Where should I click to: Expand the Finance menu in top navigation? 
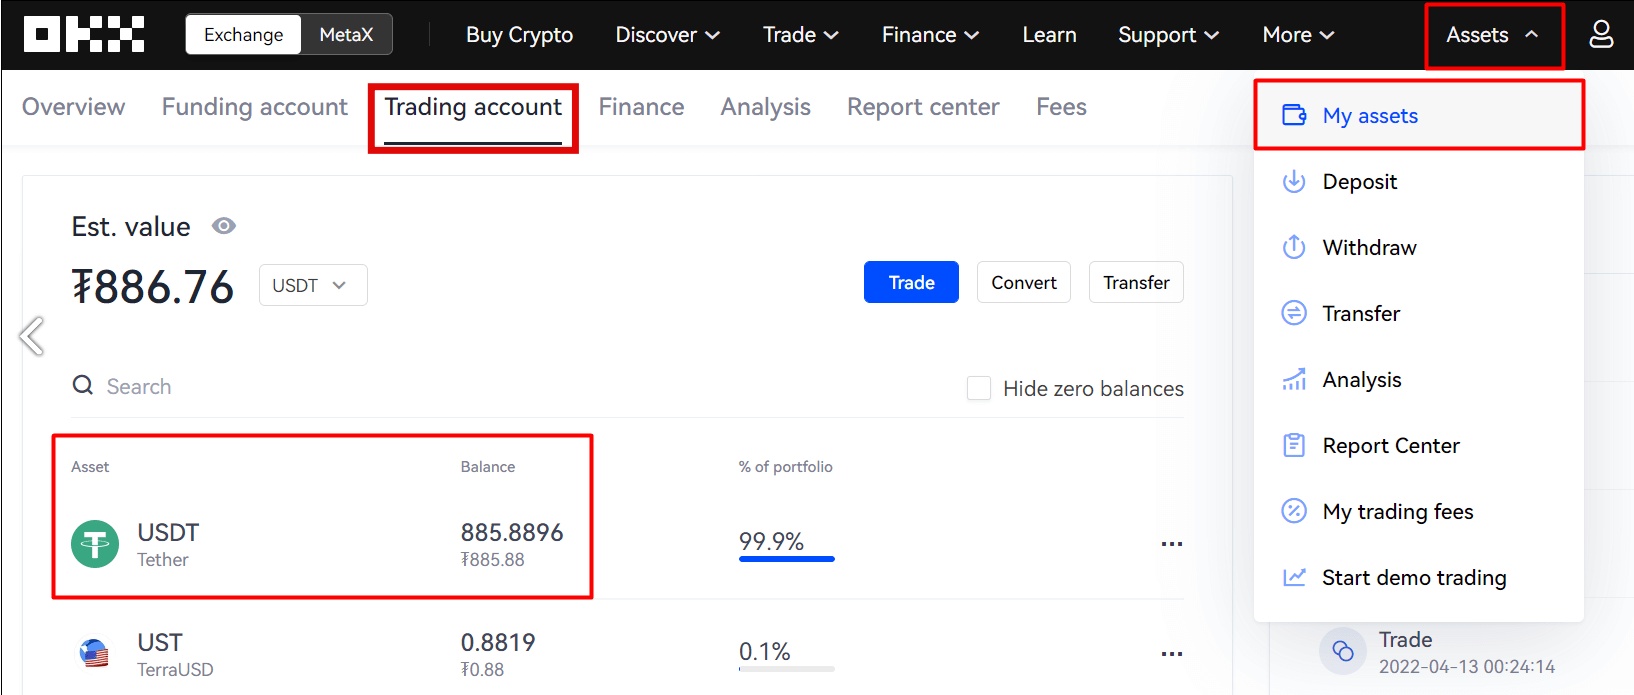pyautogui.click(x=930, y=34)
